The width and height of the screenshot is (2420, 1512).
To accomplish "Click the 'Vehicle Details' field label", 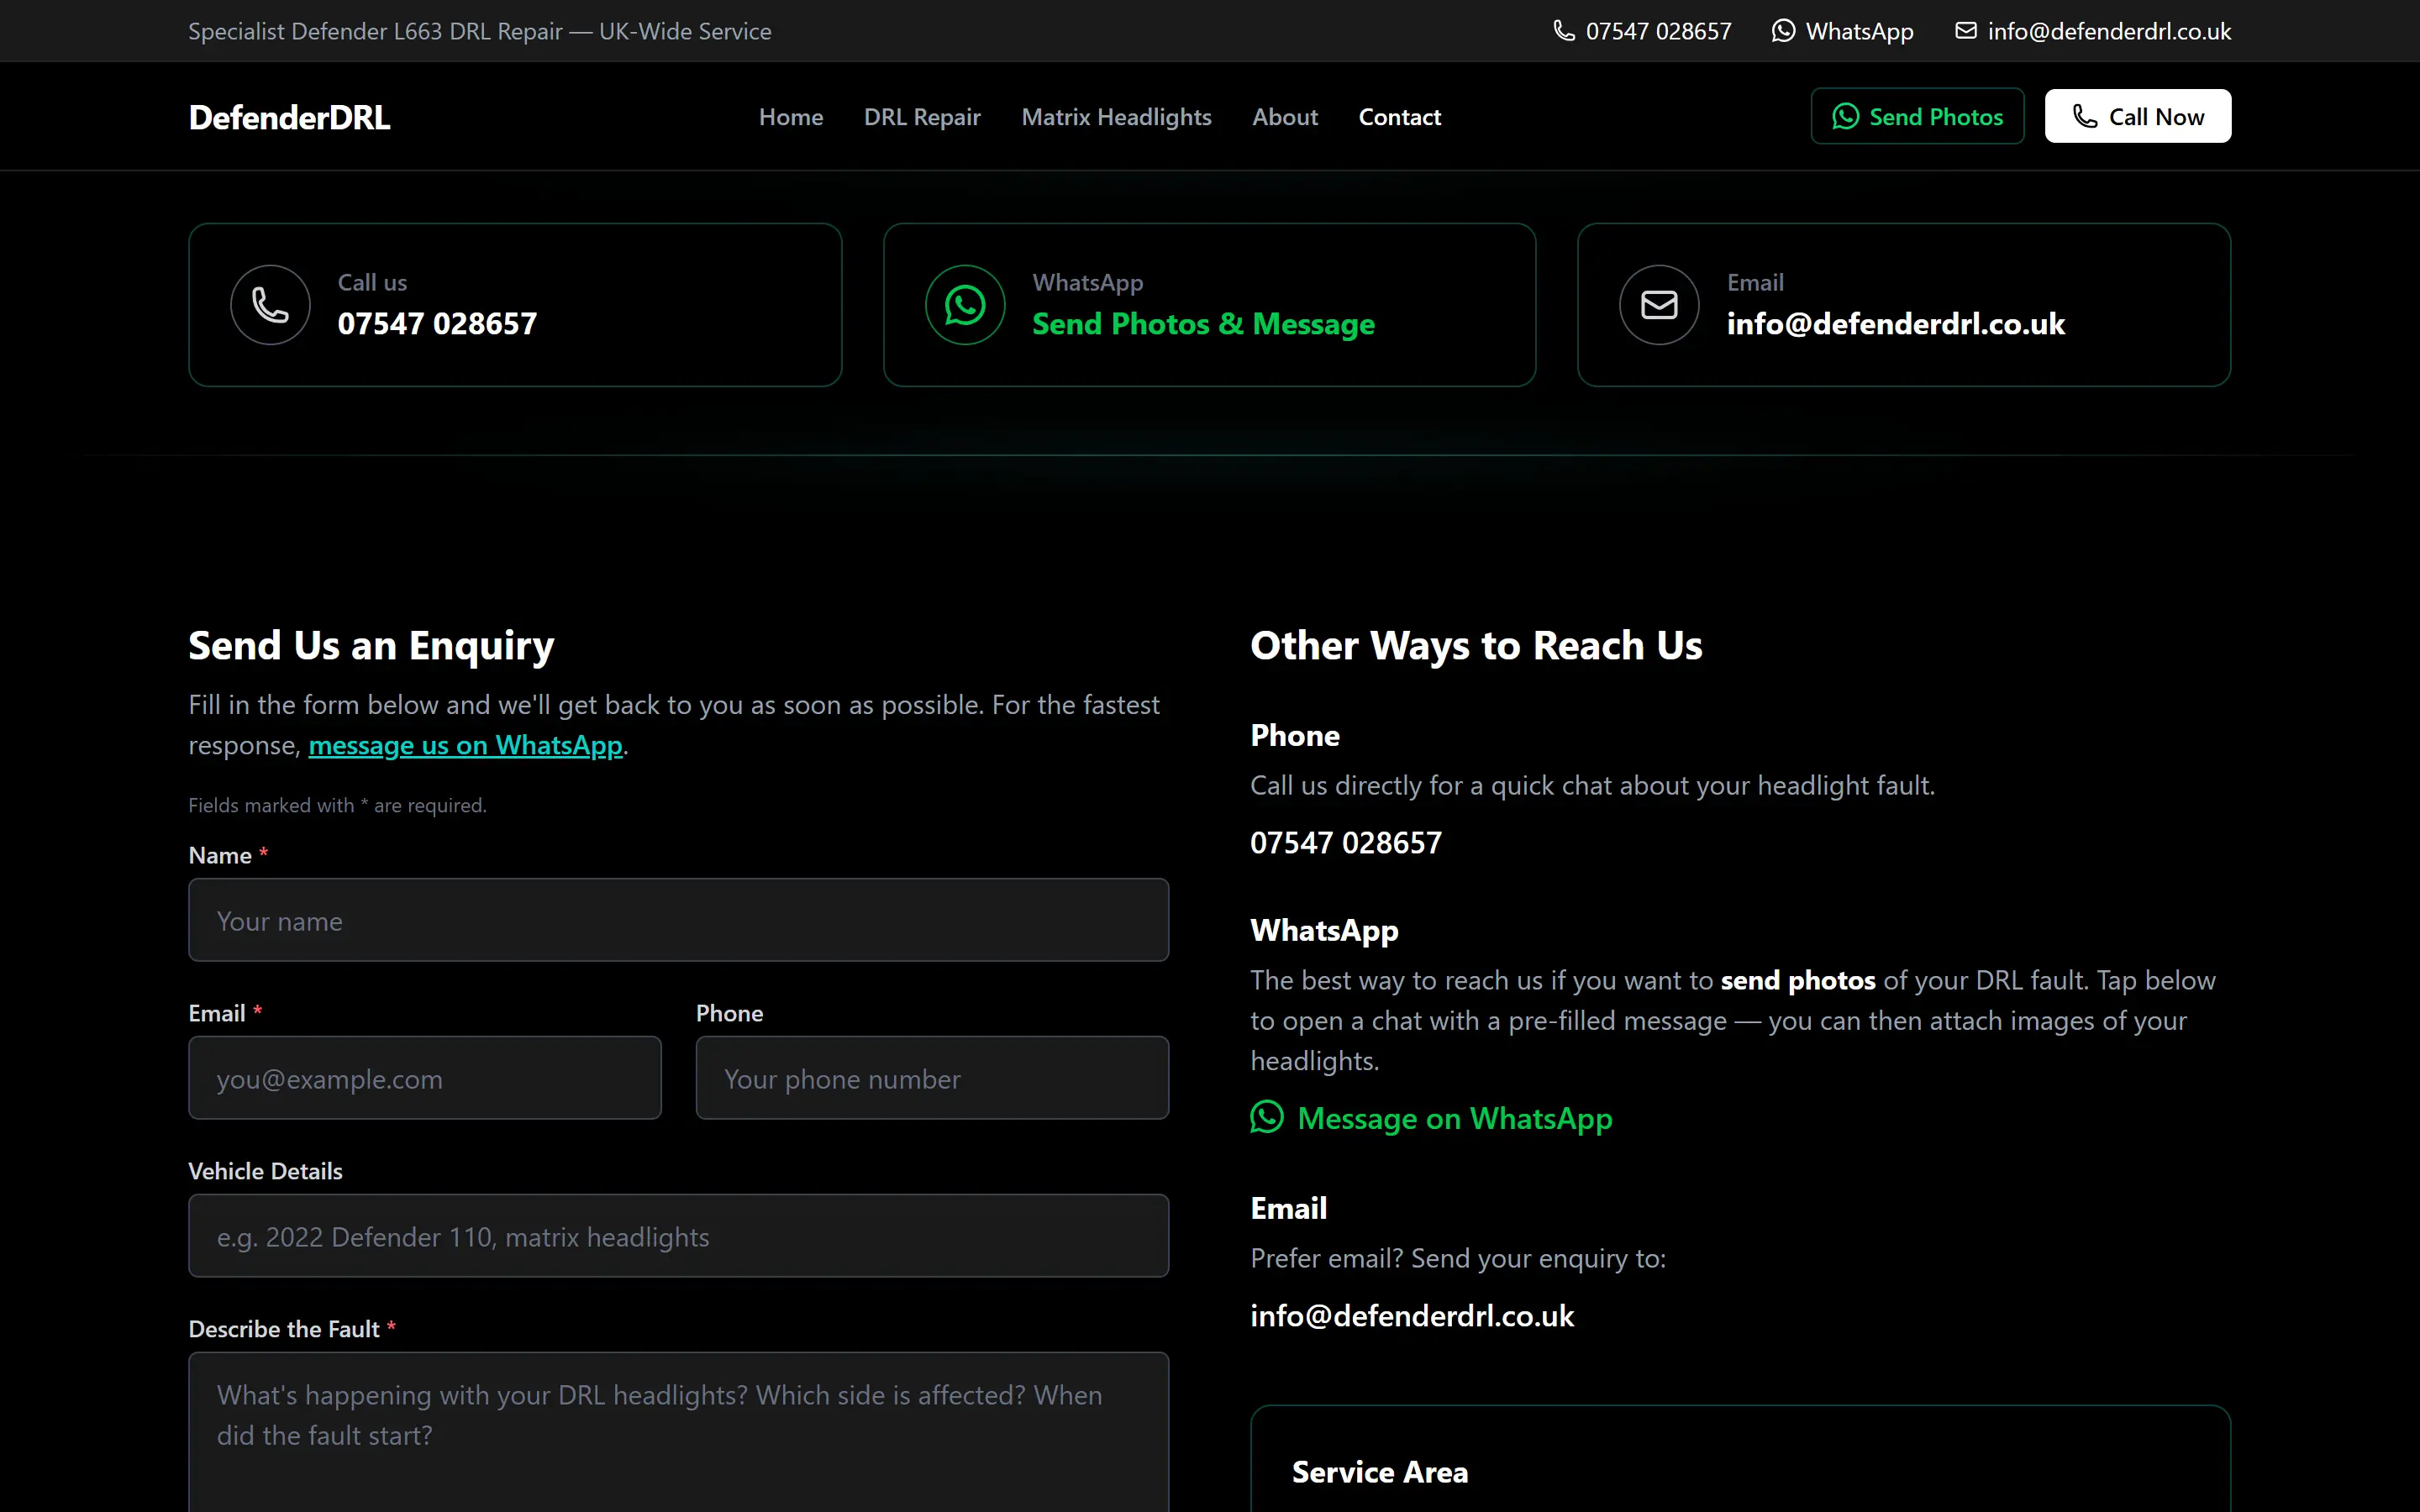I will point(266,1171).
